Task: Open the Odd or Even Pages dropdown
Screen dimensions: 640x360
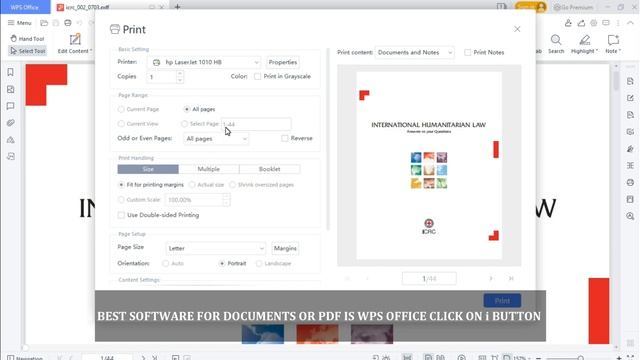Action: (216, 139)
